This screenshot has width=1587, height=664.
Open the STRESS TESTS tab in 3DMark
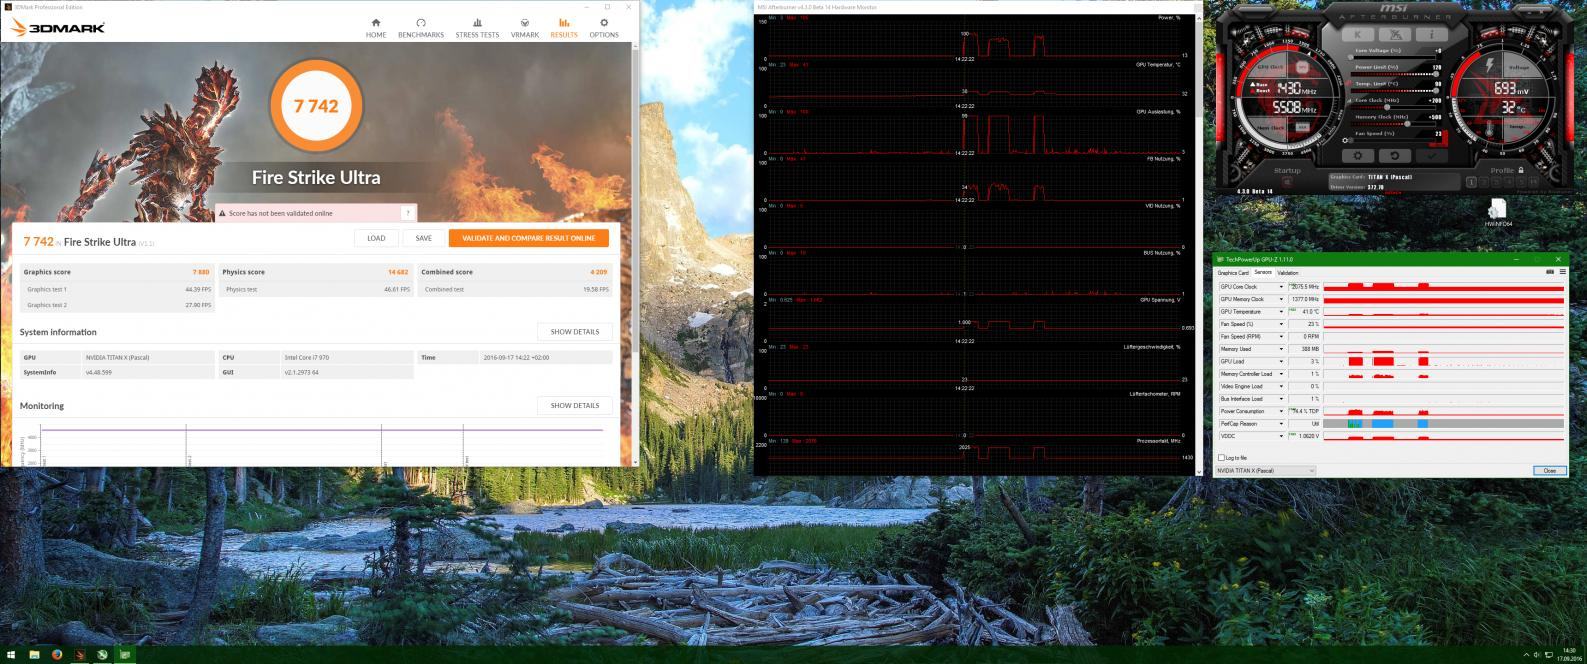477,27
